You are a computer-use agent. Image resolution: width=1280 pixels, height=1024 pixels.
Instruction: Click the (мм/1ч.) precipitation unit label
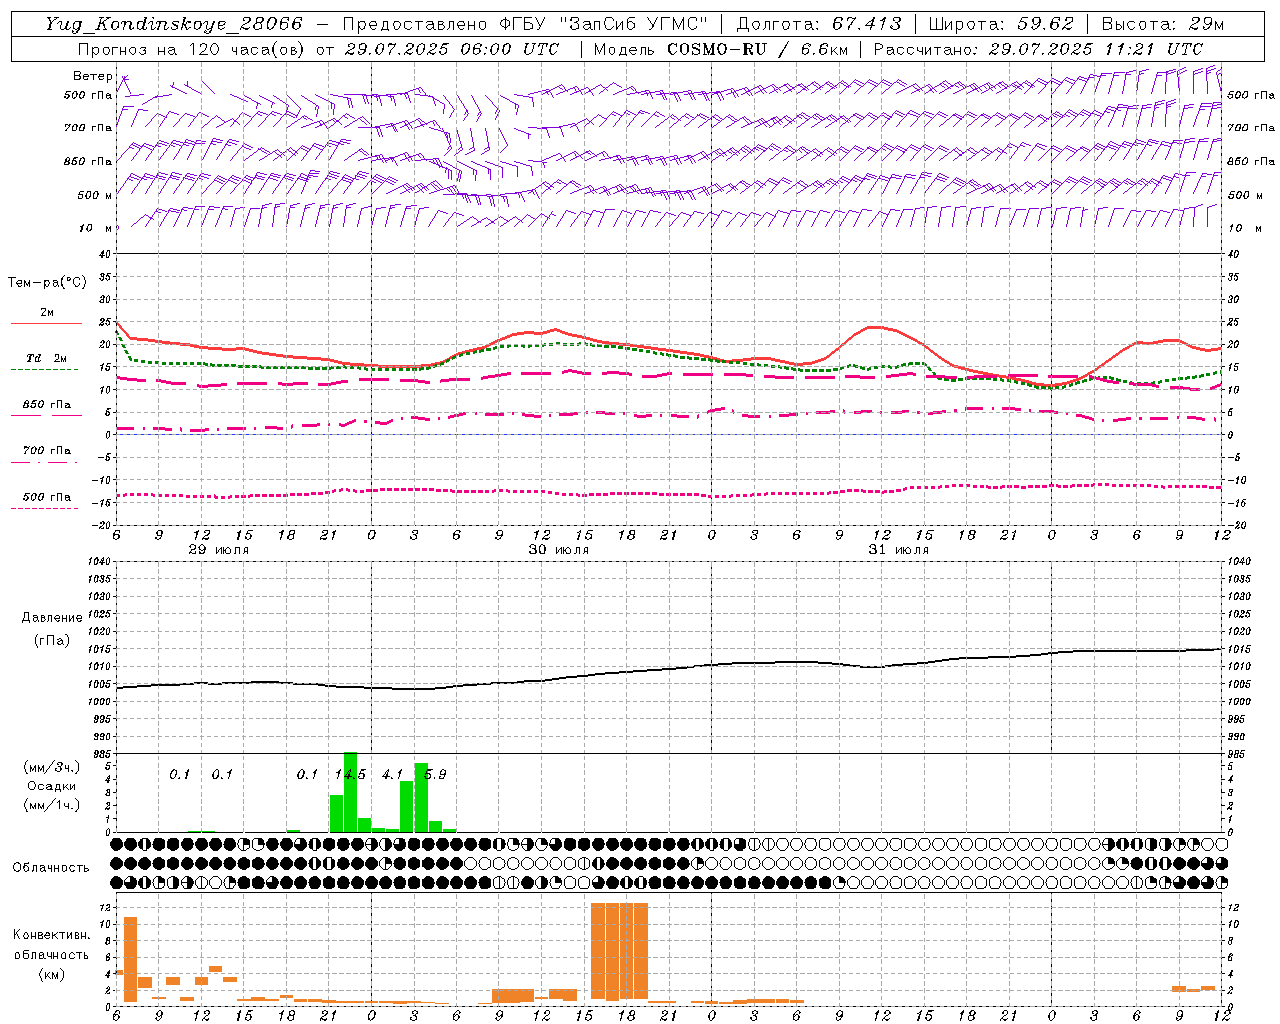click(x=52, y=805)
